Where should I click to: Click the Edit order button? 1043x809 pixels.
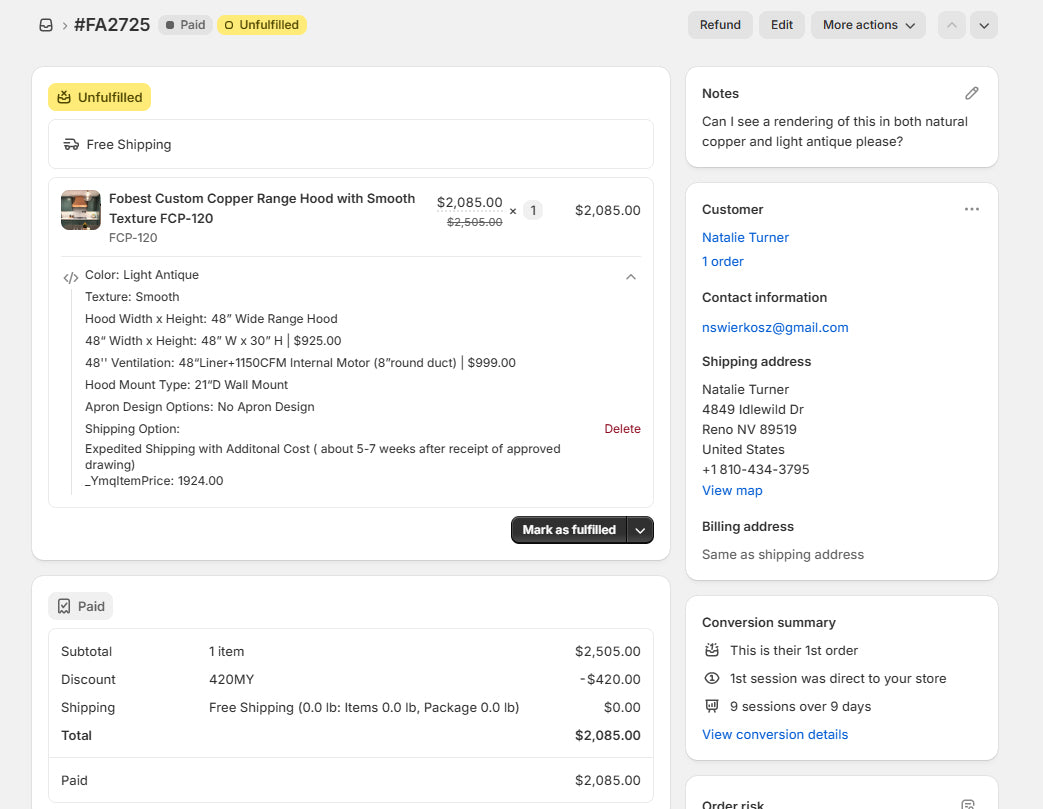point(782,25)
